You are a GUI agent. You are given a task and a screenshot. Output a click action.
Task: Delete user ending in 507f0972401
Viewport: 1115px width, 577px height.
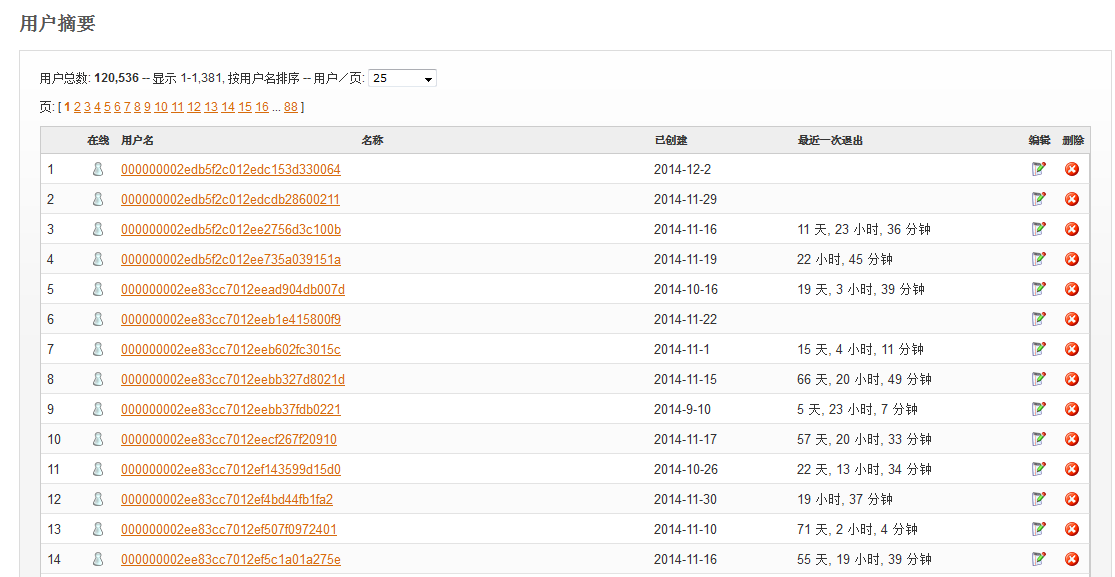coord(1072,529)
